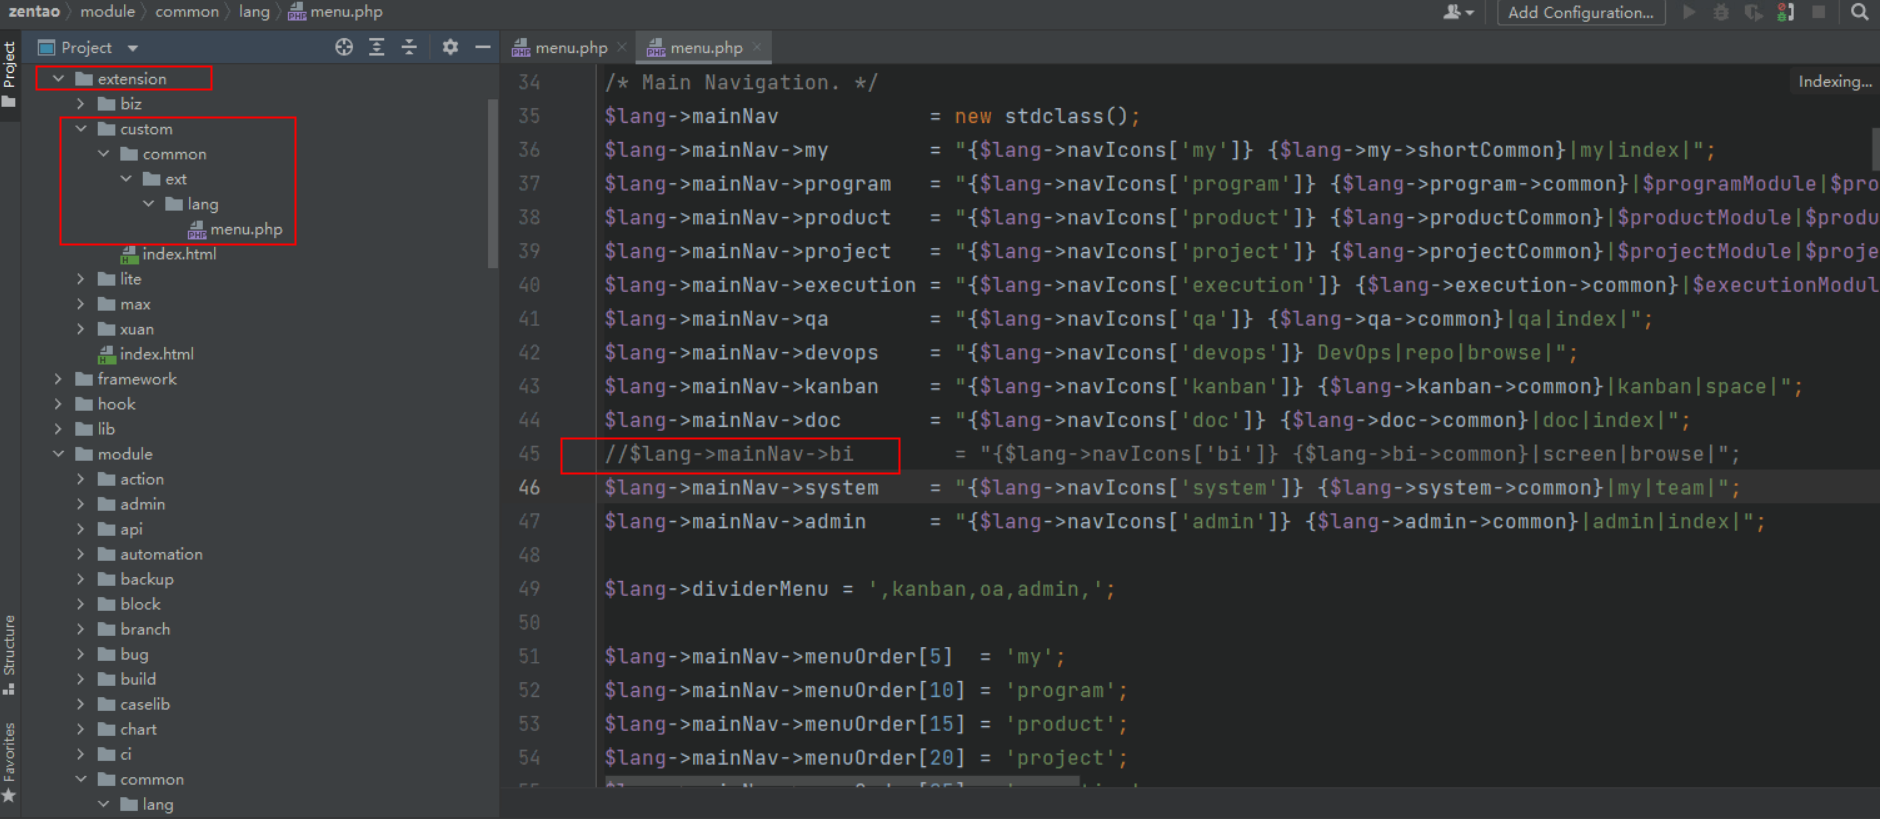Click the Search Everywhere magnifier icon
The height and width of the screenshot is (819, 1880).
1859,12
